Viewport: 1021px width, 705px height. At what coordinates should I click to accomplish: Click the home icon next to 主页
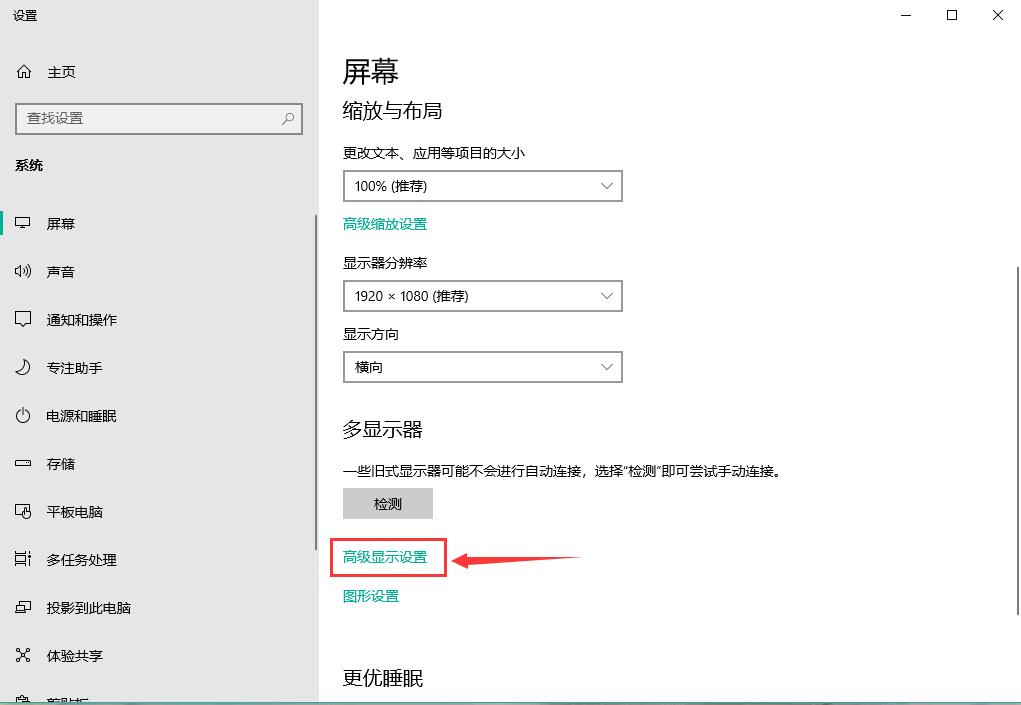click(x=23, y=72)
